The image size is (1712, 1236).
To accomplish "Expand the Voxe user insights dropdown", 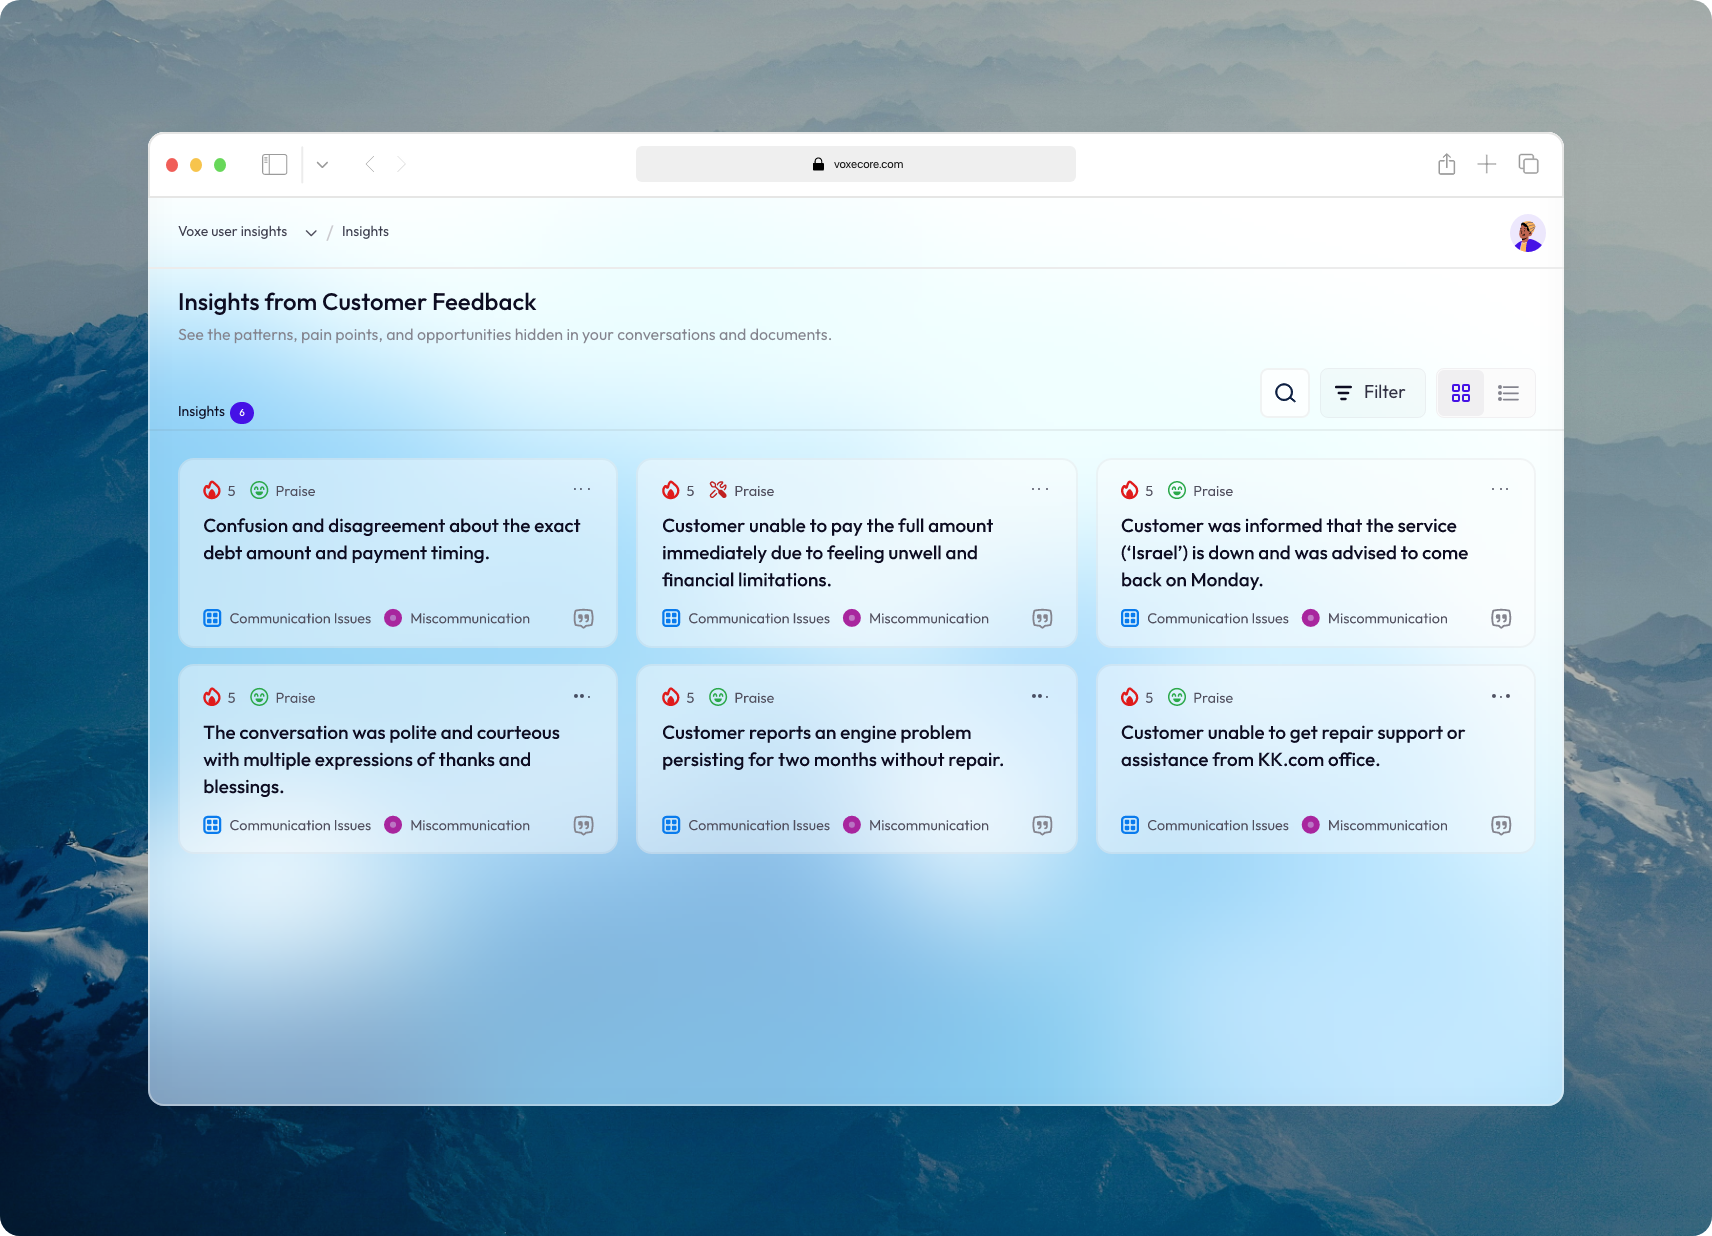I will pyautogui.click(x=311, y=232).
